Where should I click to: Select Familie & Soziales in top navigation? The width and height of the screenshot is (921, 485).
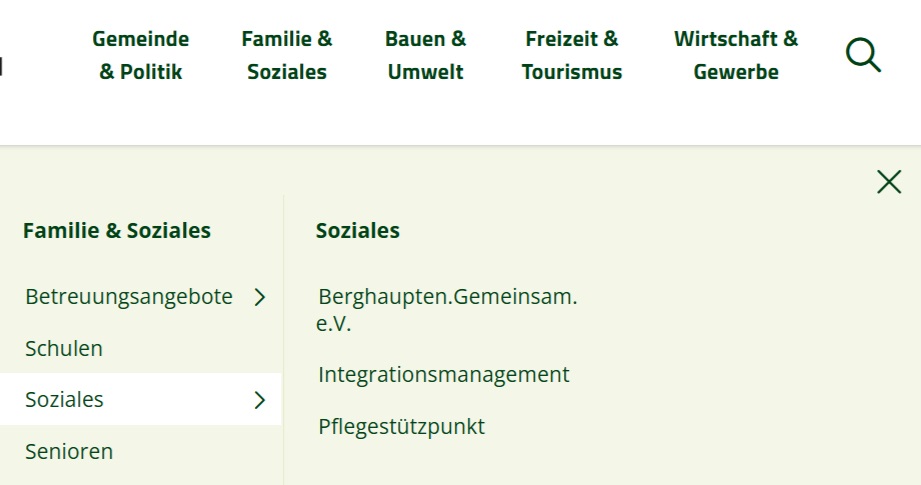287,55
